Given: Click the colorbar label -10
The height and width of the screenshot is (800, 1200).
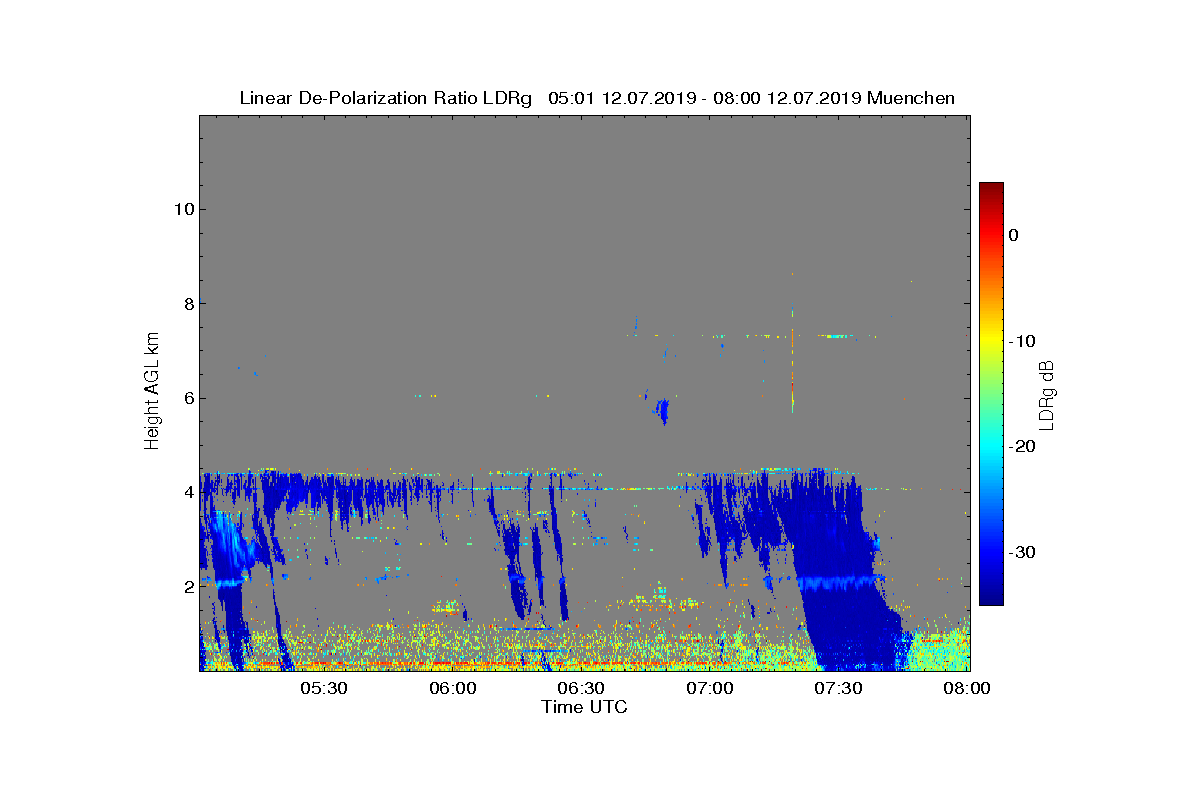Looking at the screenshot, I should click(1021, 341).
